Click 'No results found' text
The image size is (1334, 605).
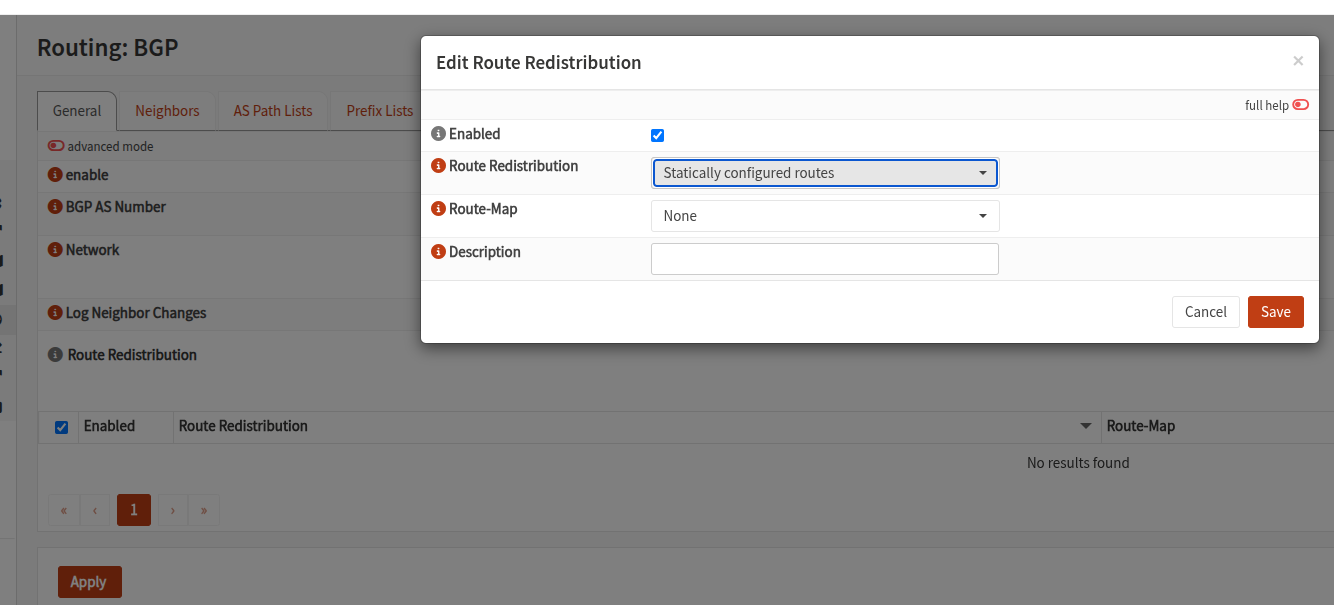[x=1078, y=463]
